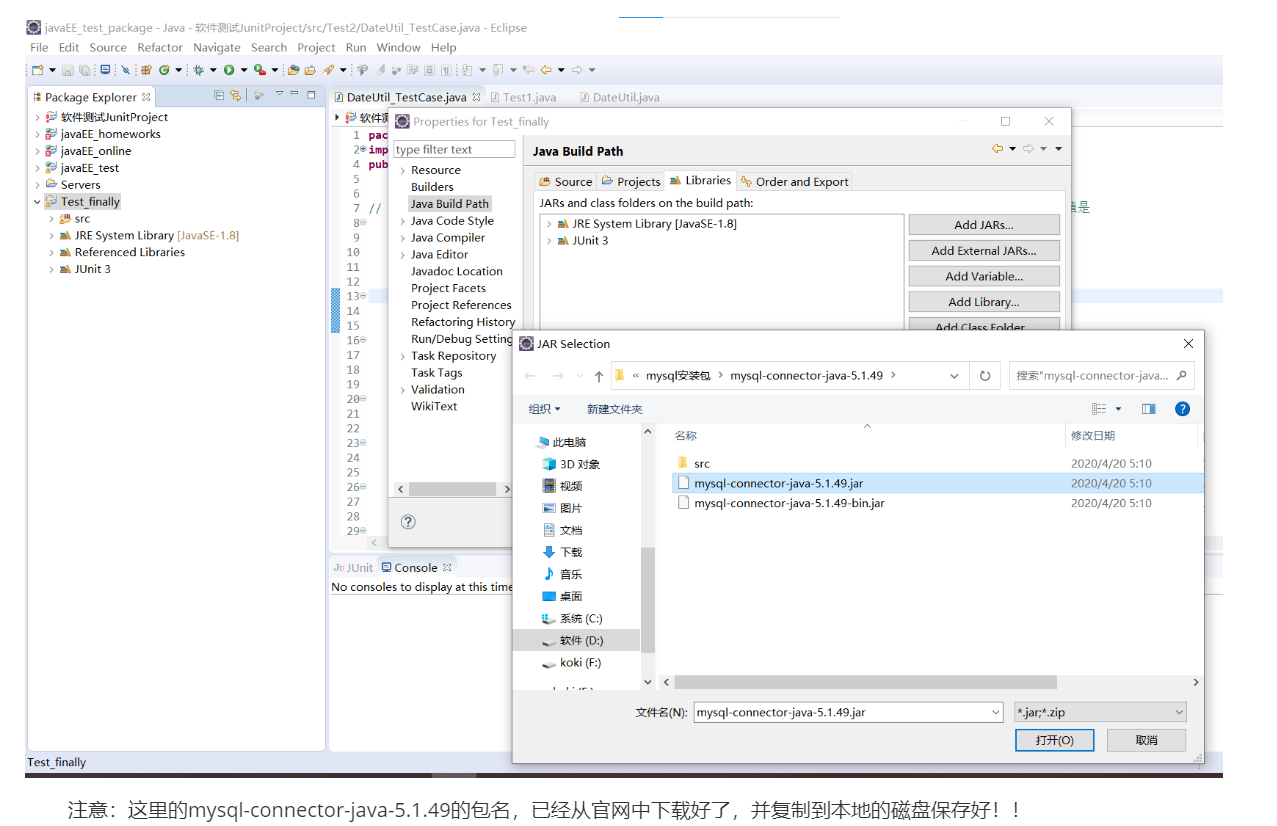The height and width of the screenshot is (826, 1277).
Task: Click the 修改日期 column header
Action: (x=1092, y=436)
